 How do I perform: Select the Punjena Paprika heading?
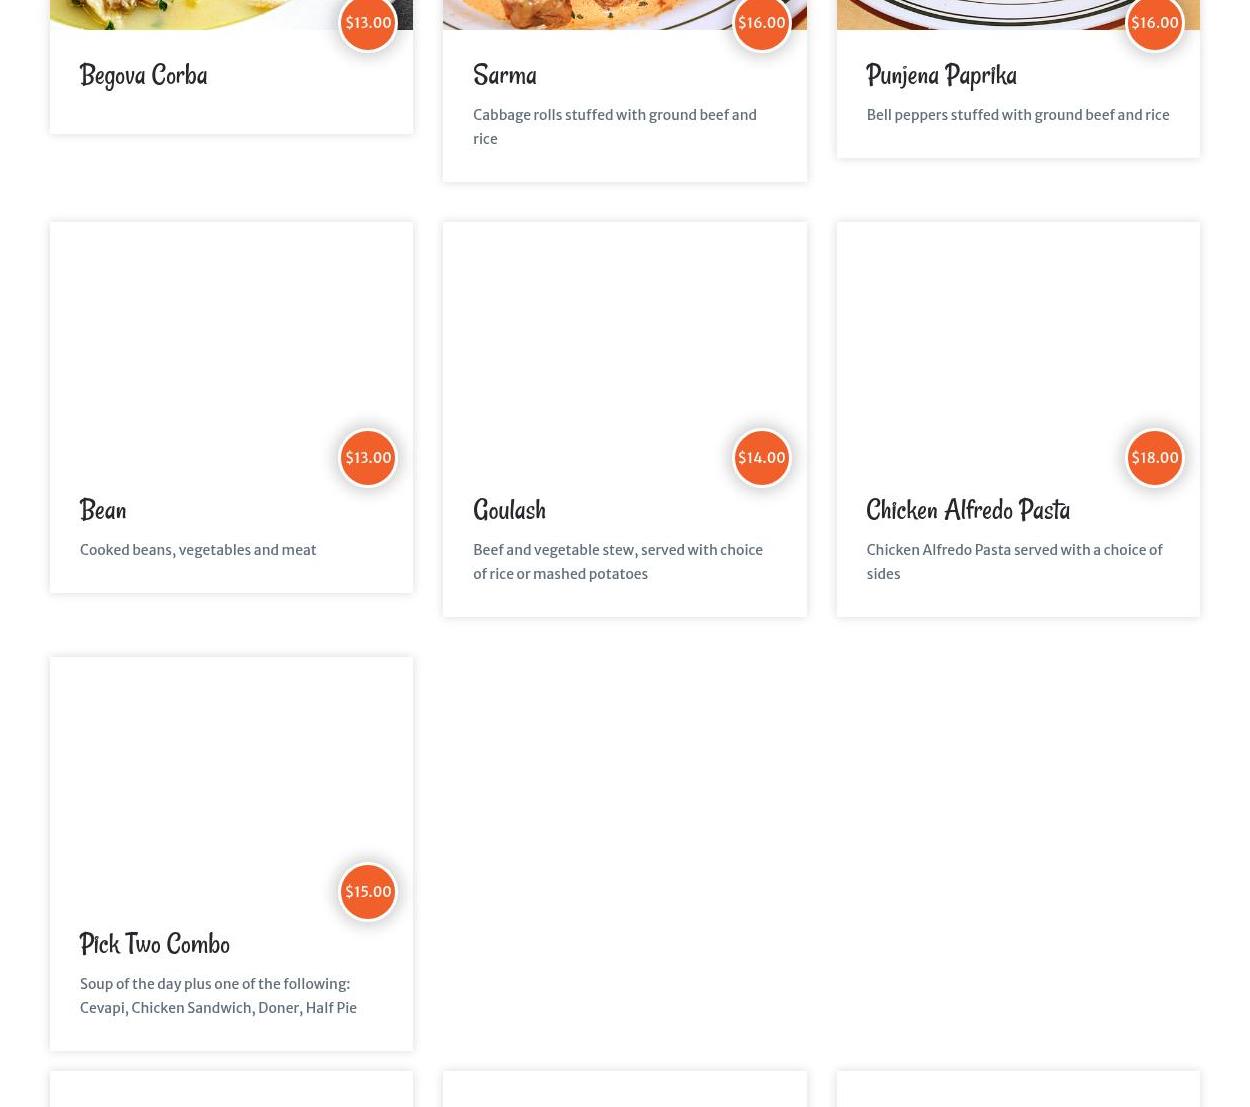941,75
